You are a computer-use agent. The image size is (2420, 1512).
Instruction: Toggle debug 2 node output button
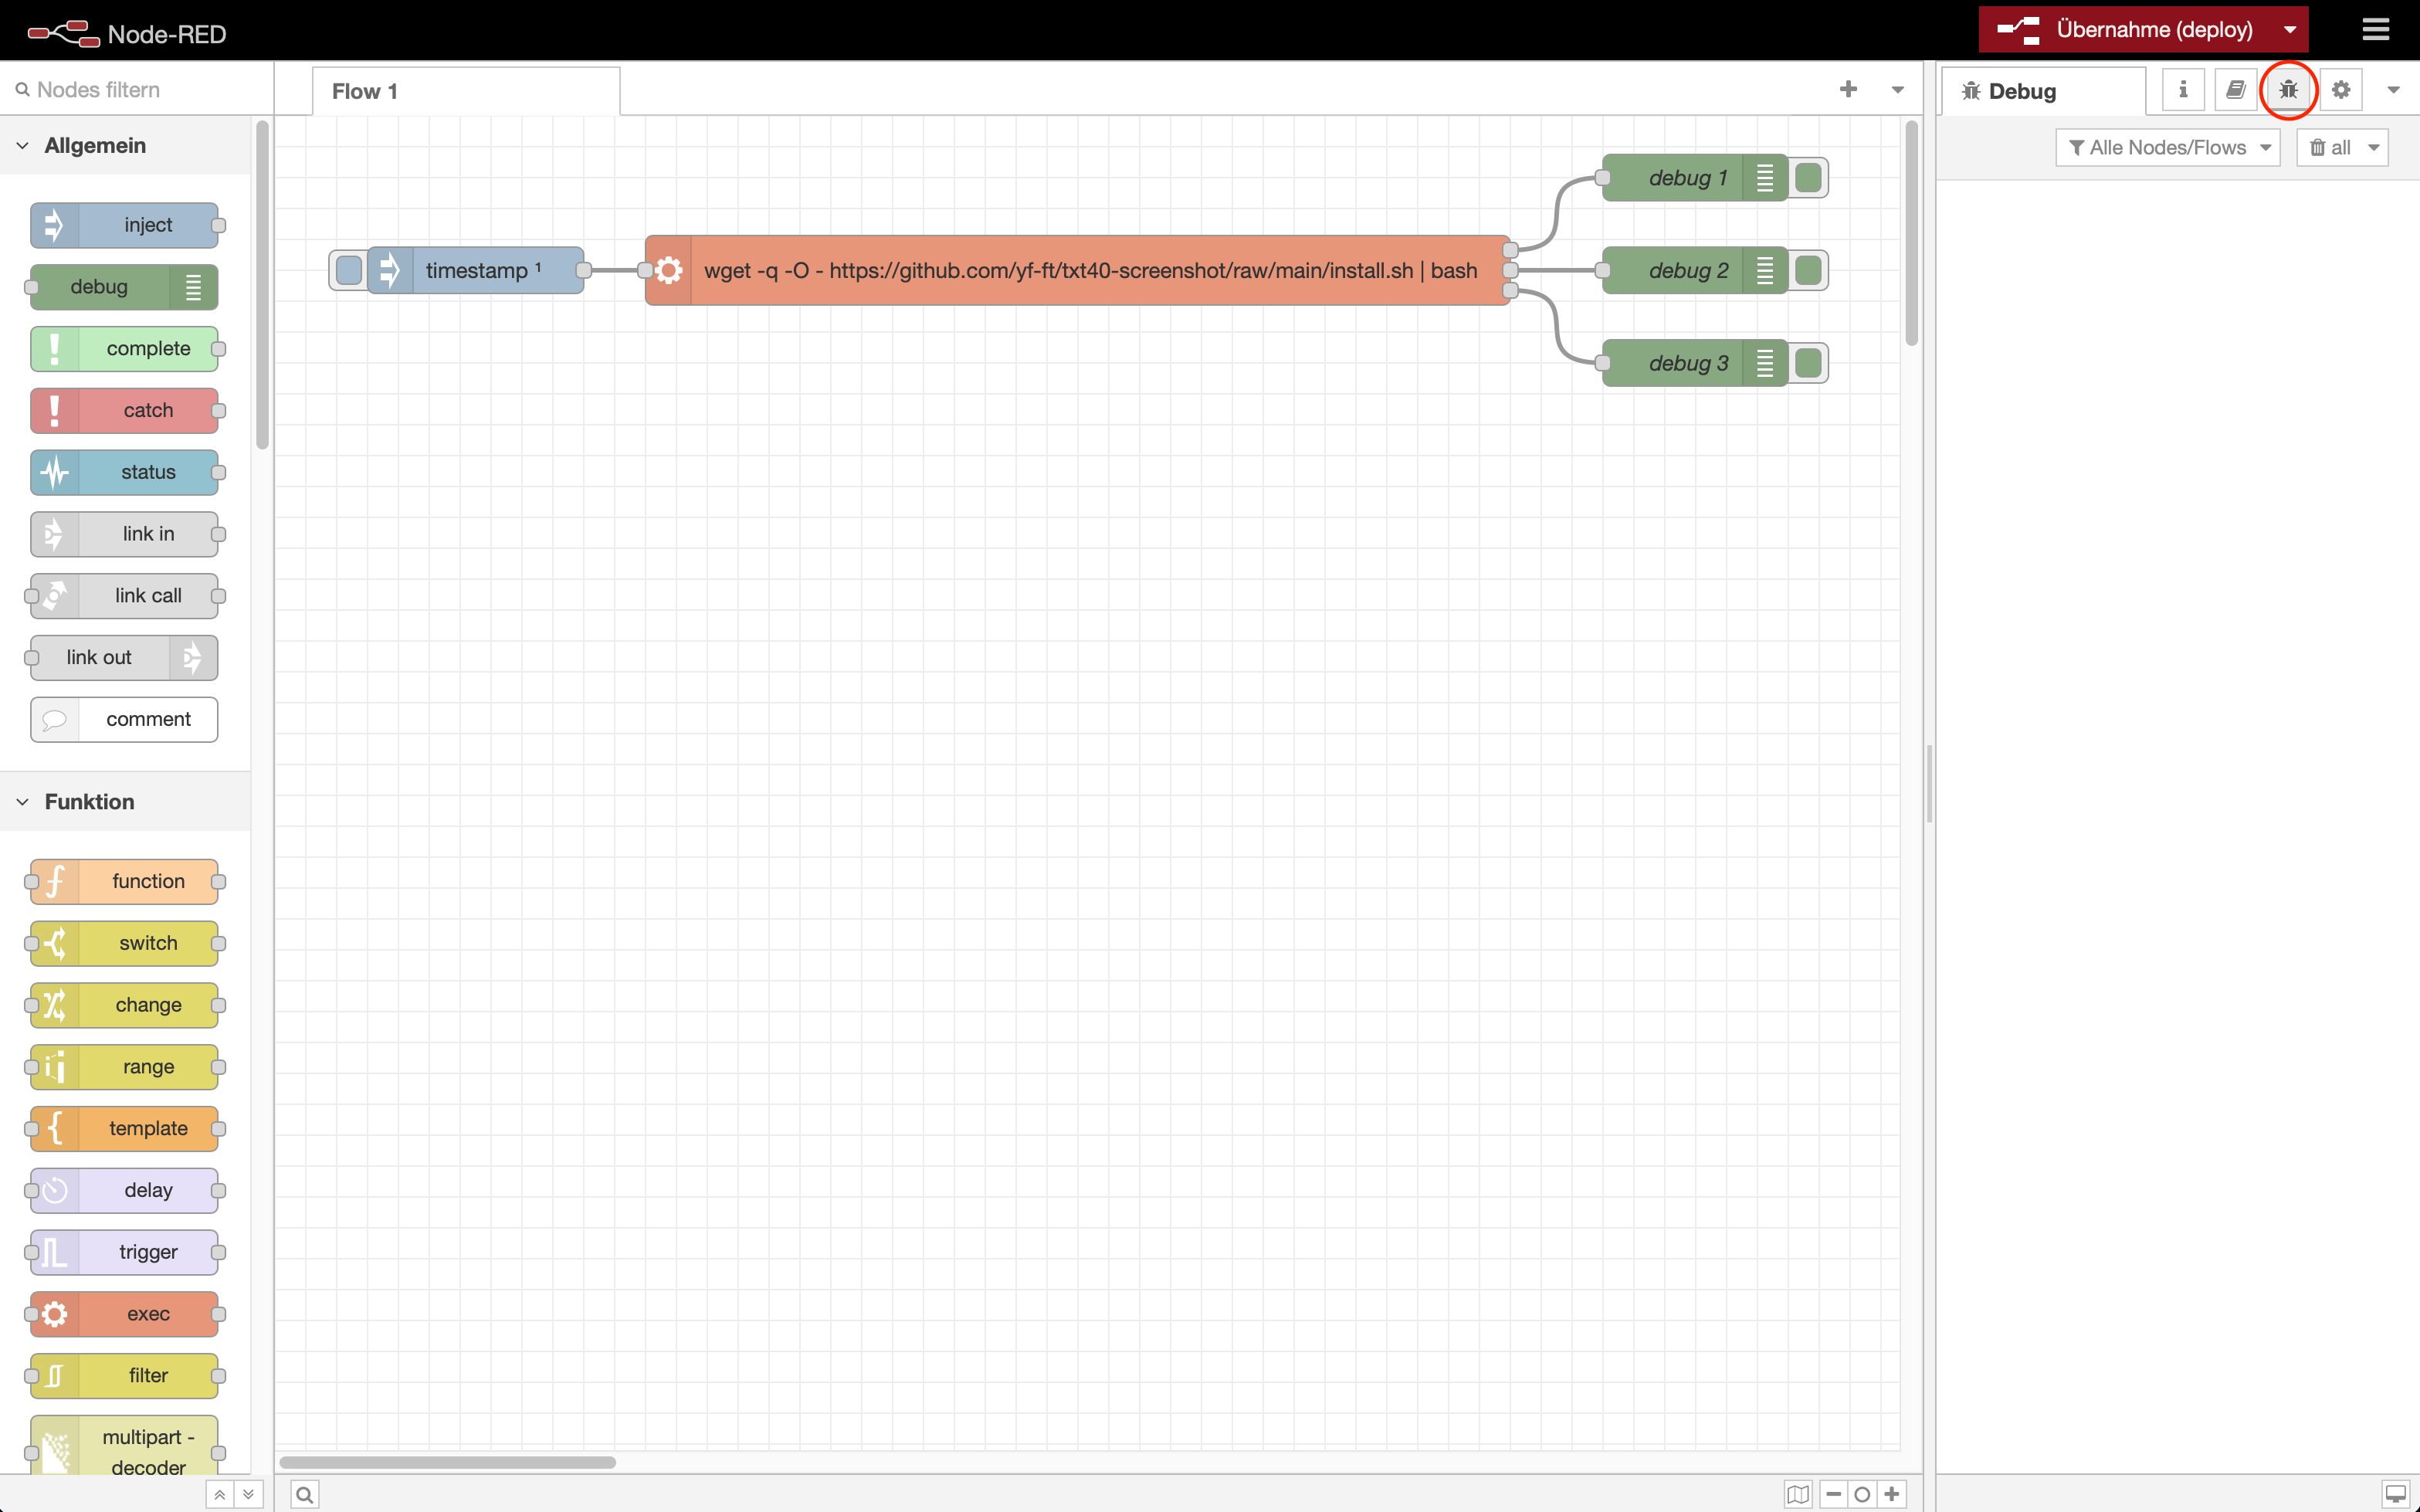click(1808, 270)
